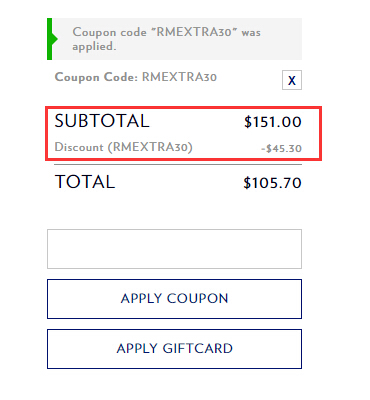Image resolution: width=370 pixels, height=400 pixels.
Task: Select the $105.70 total amount
Action: pos(272,183)
